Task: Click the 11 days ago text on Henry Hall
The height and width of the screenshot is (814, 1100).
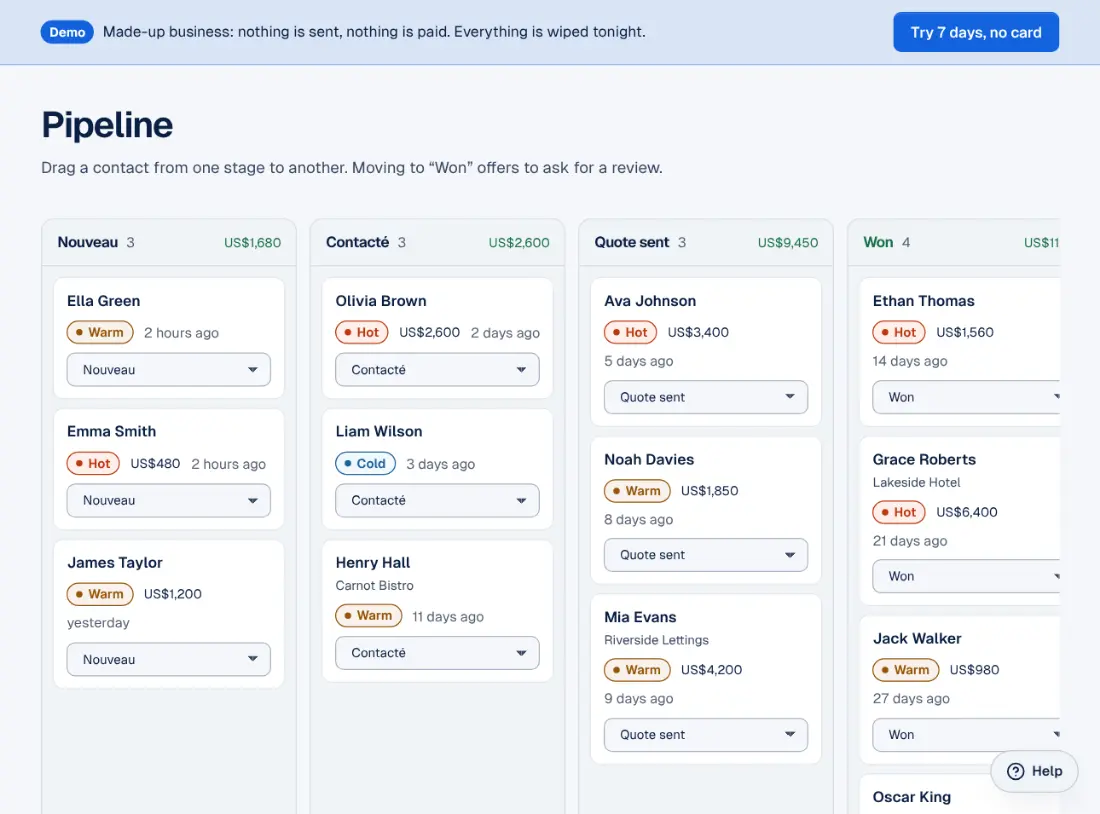Action: click(x=448, y=617)
